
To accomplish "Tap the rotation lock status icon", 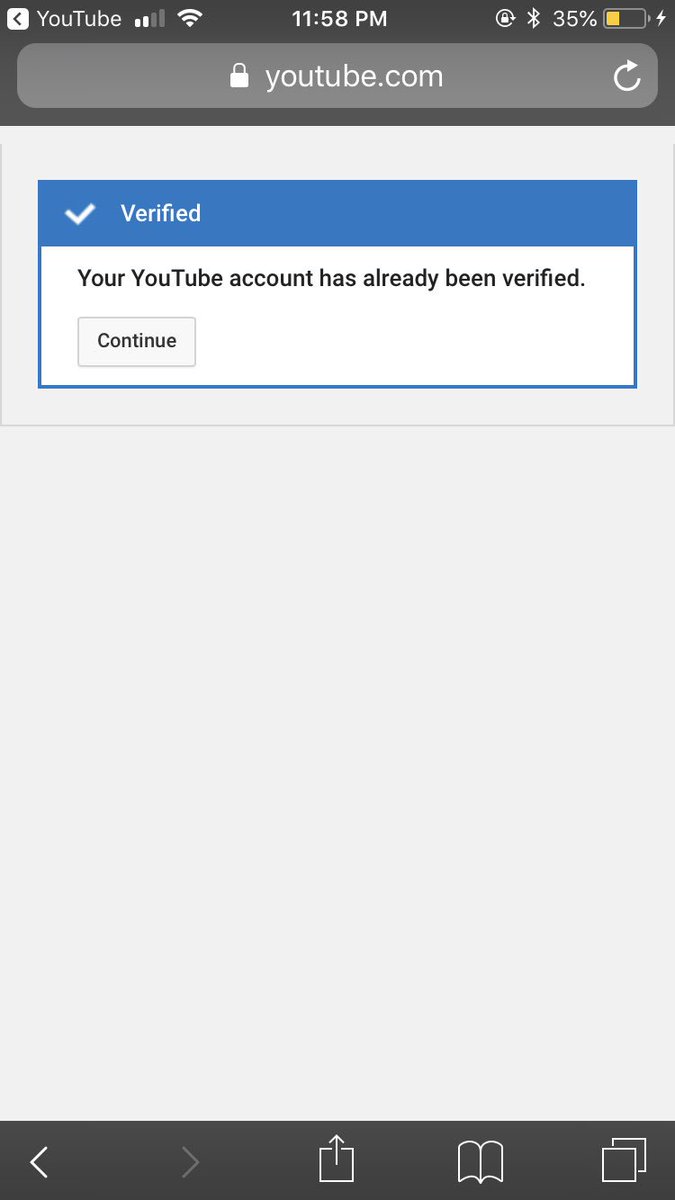I will [x=507, y=18].
